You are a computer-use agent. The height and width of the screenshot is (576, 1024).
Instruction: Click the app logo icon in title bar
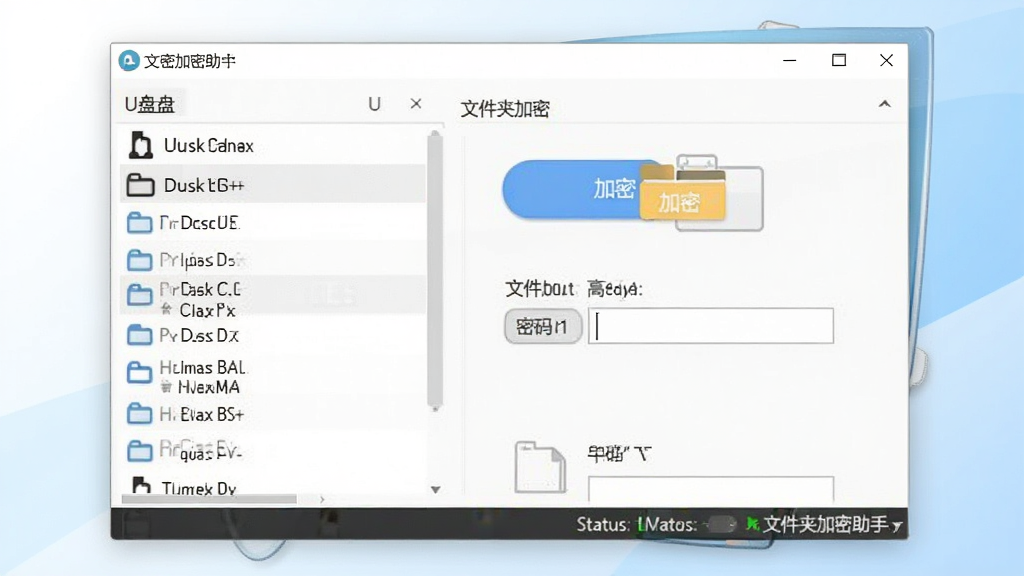[x=129, y=61]
